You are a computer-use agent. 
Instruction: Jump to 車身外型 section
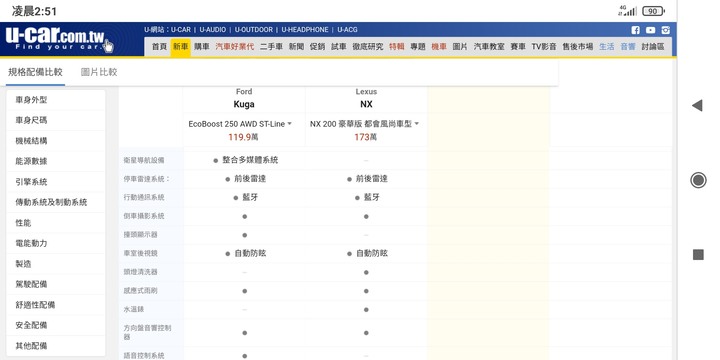click(56, 100)
